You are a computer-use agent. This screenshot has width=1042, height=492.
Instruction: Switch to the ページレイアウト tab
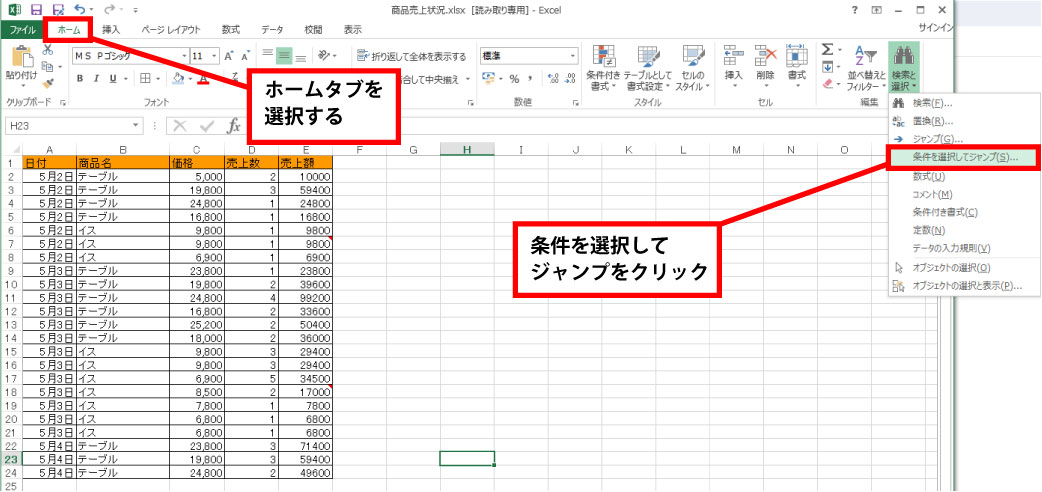[x=170, y=30]
